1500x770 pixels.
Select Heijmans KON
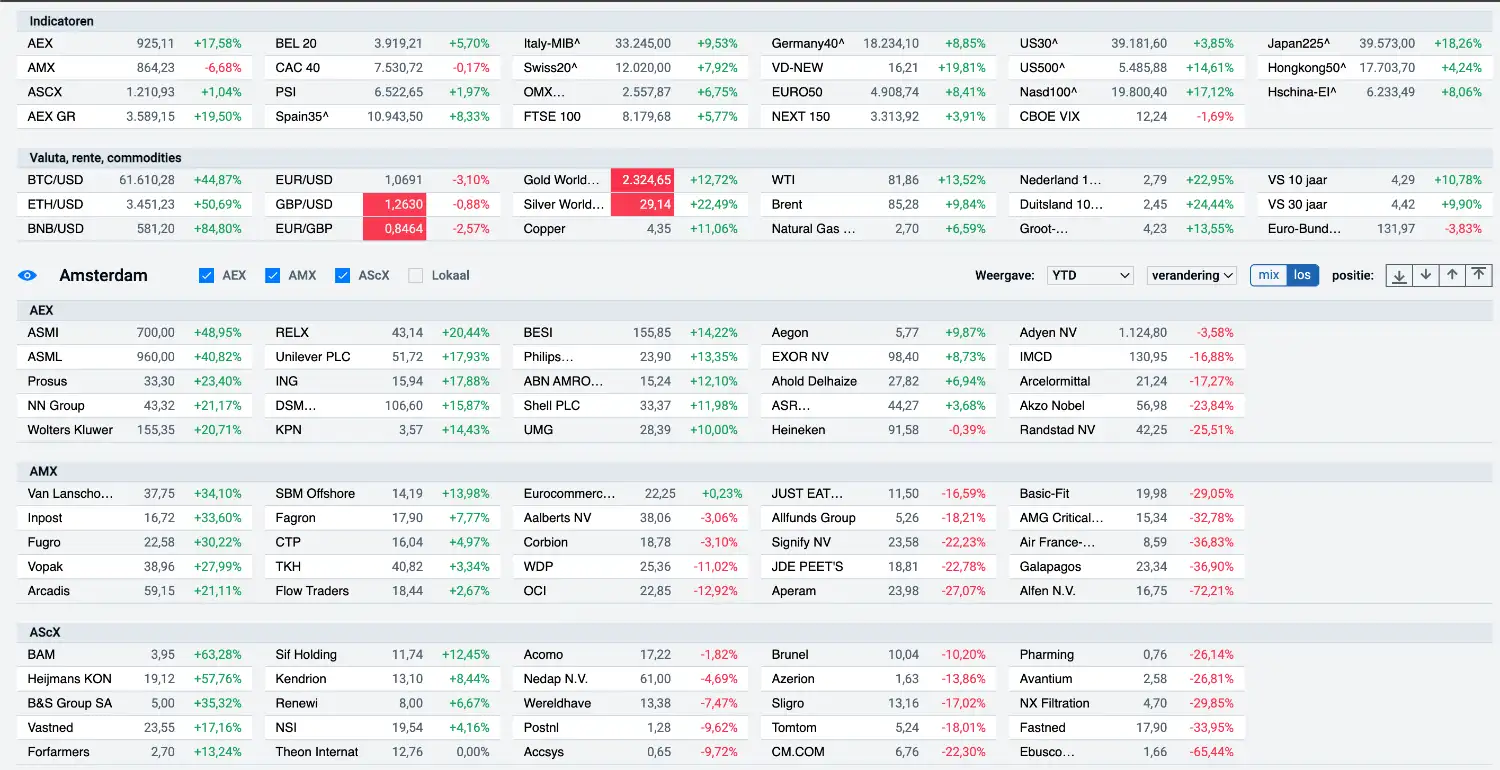[x=70, y=679]
